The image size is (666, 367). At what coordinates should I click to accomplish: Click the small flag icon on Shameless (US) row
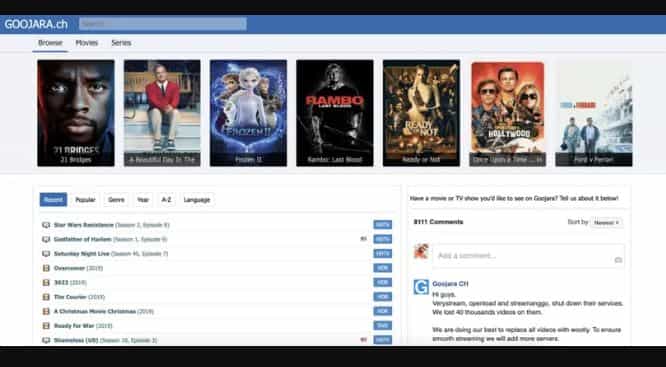tap(363, 340)
